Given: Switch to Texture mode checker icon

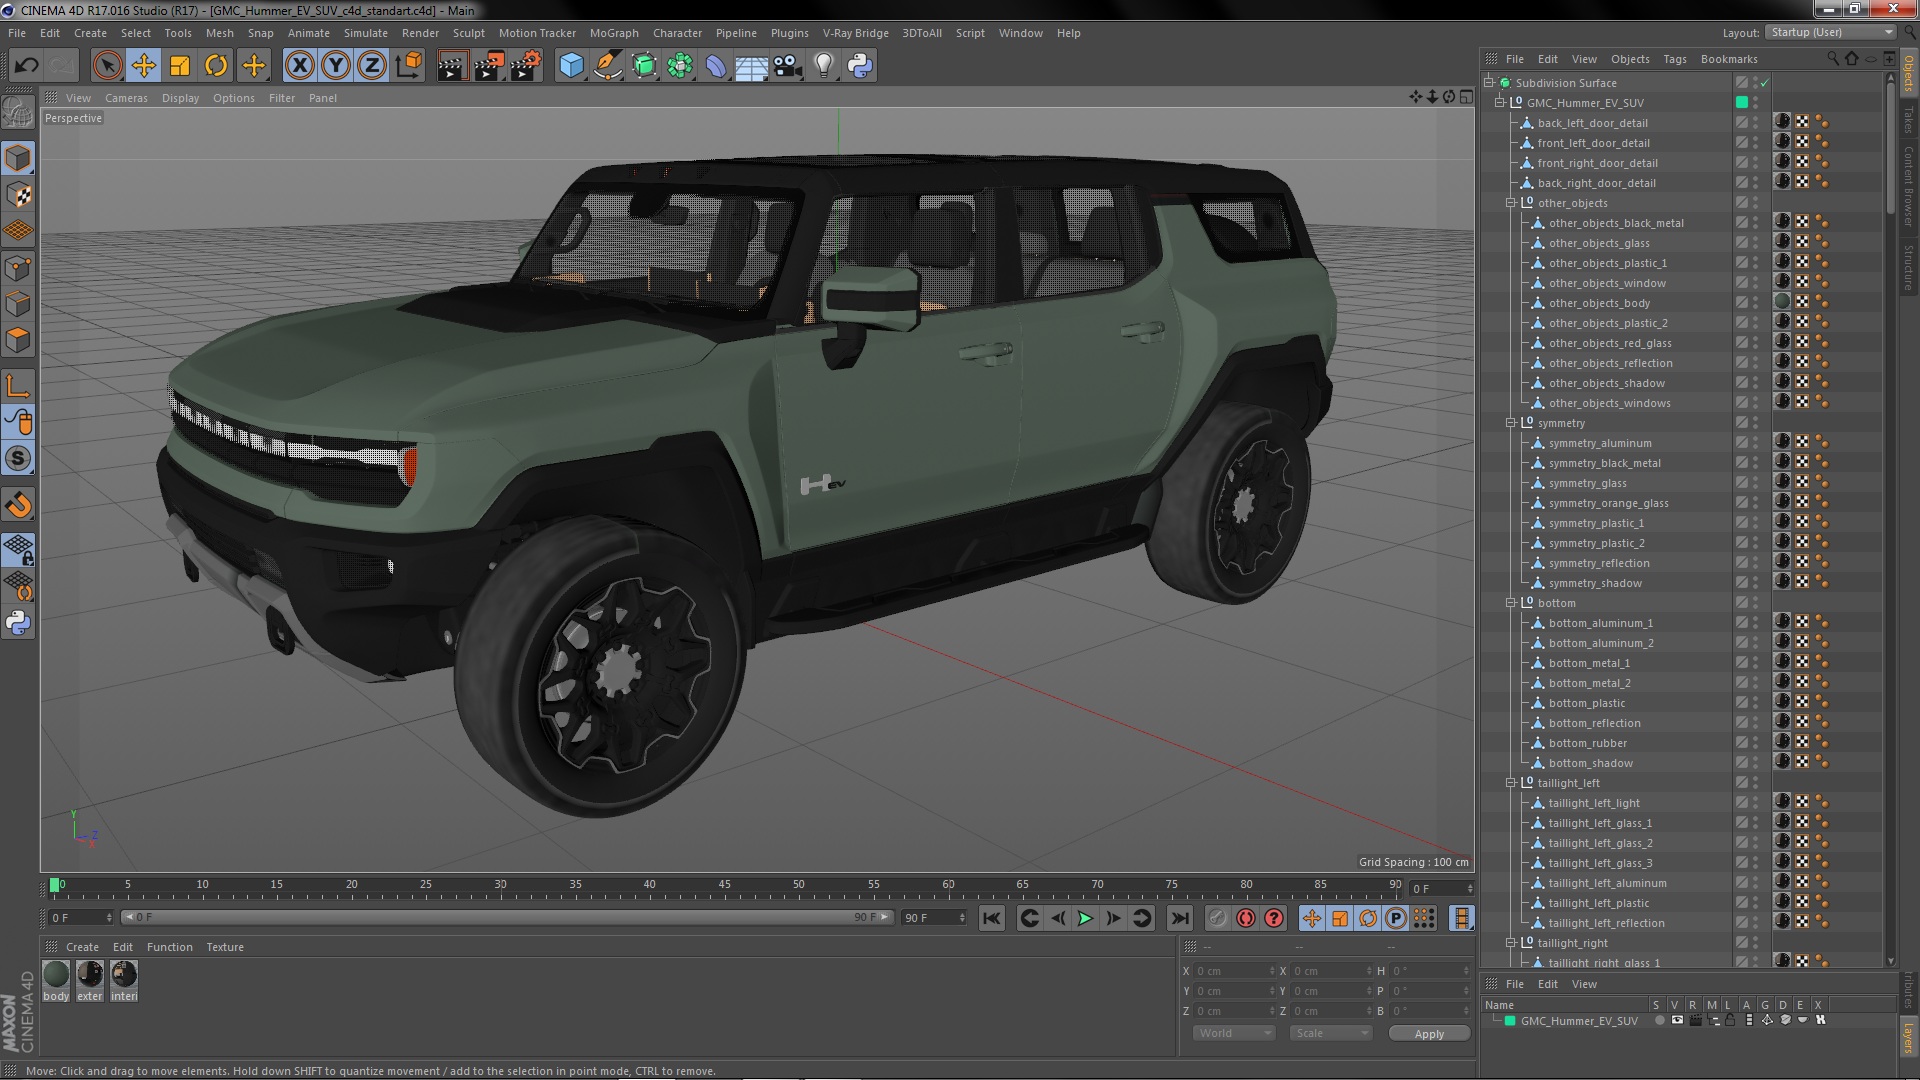Looking at the screenshot, I should 18,195.
